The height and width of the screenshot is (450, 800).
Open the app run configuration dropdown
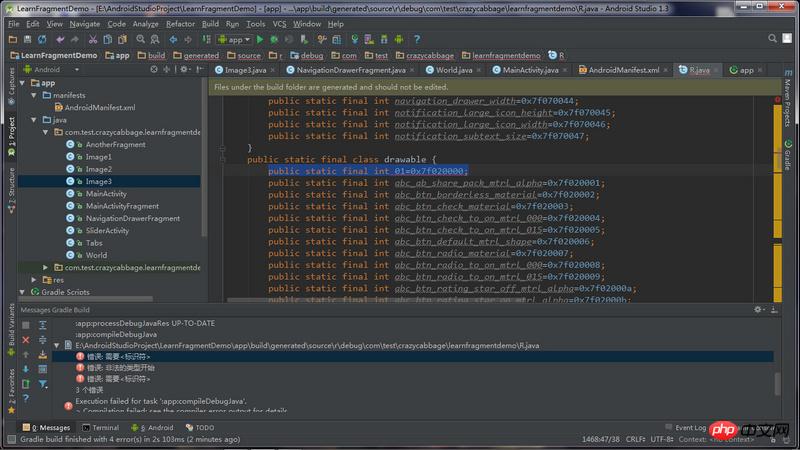coord(234,39)
